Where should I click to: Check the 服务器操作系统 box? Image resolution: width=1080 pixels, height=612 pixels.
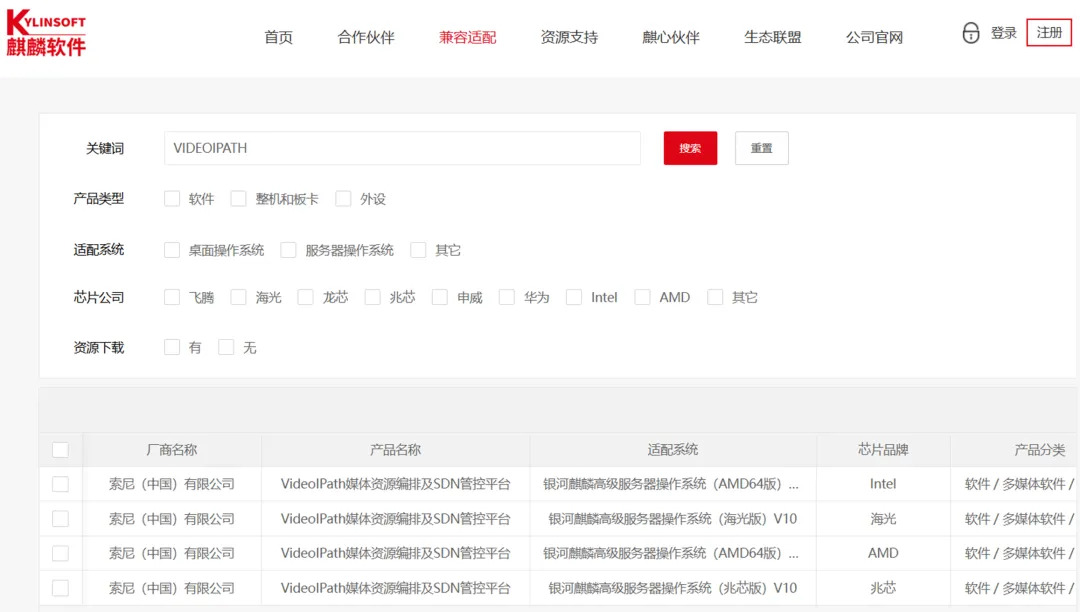[289, 250]
